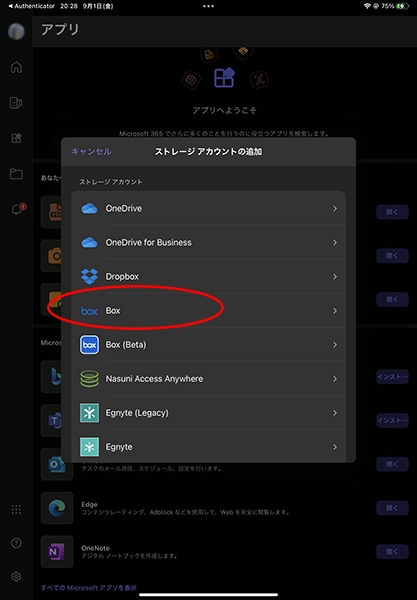This screenshot has width=417, height=600.
Task: Open the settings gear icon
Action: pyautogui.click(x=16, y=576)
